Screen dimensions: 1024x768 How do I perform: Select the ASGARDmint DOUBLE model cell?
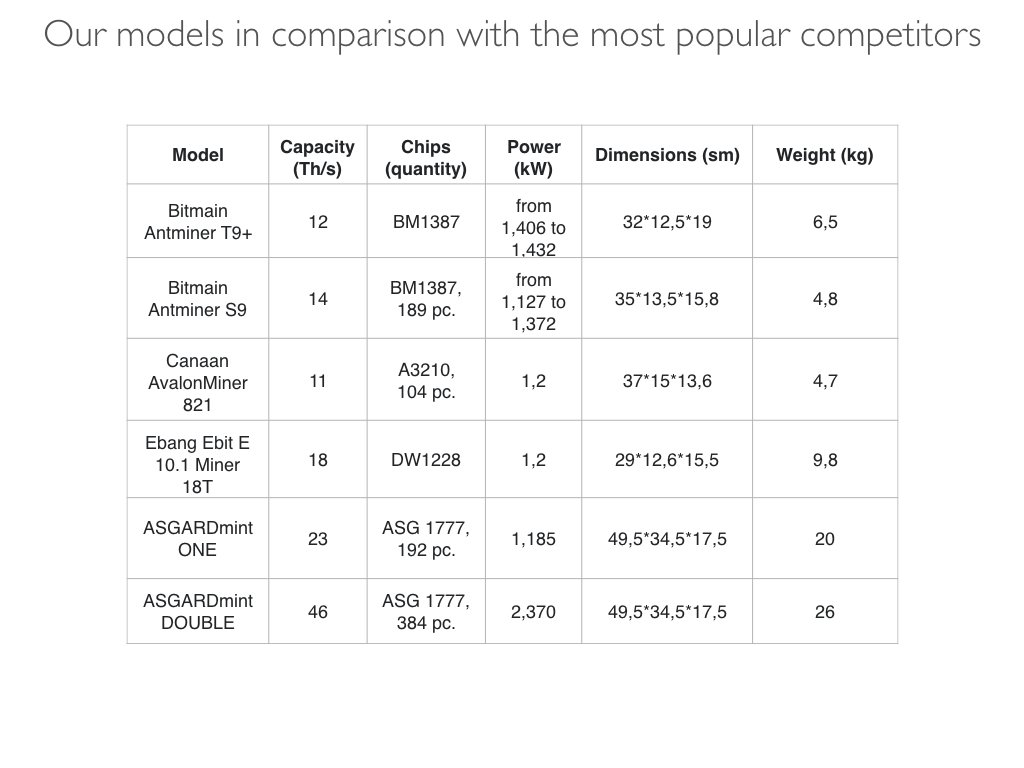tap(198, 611)
